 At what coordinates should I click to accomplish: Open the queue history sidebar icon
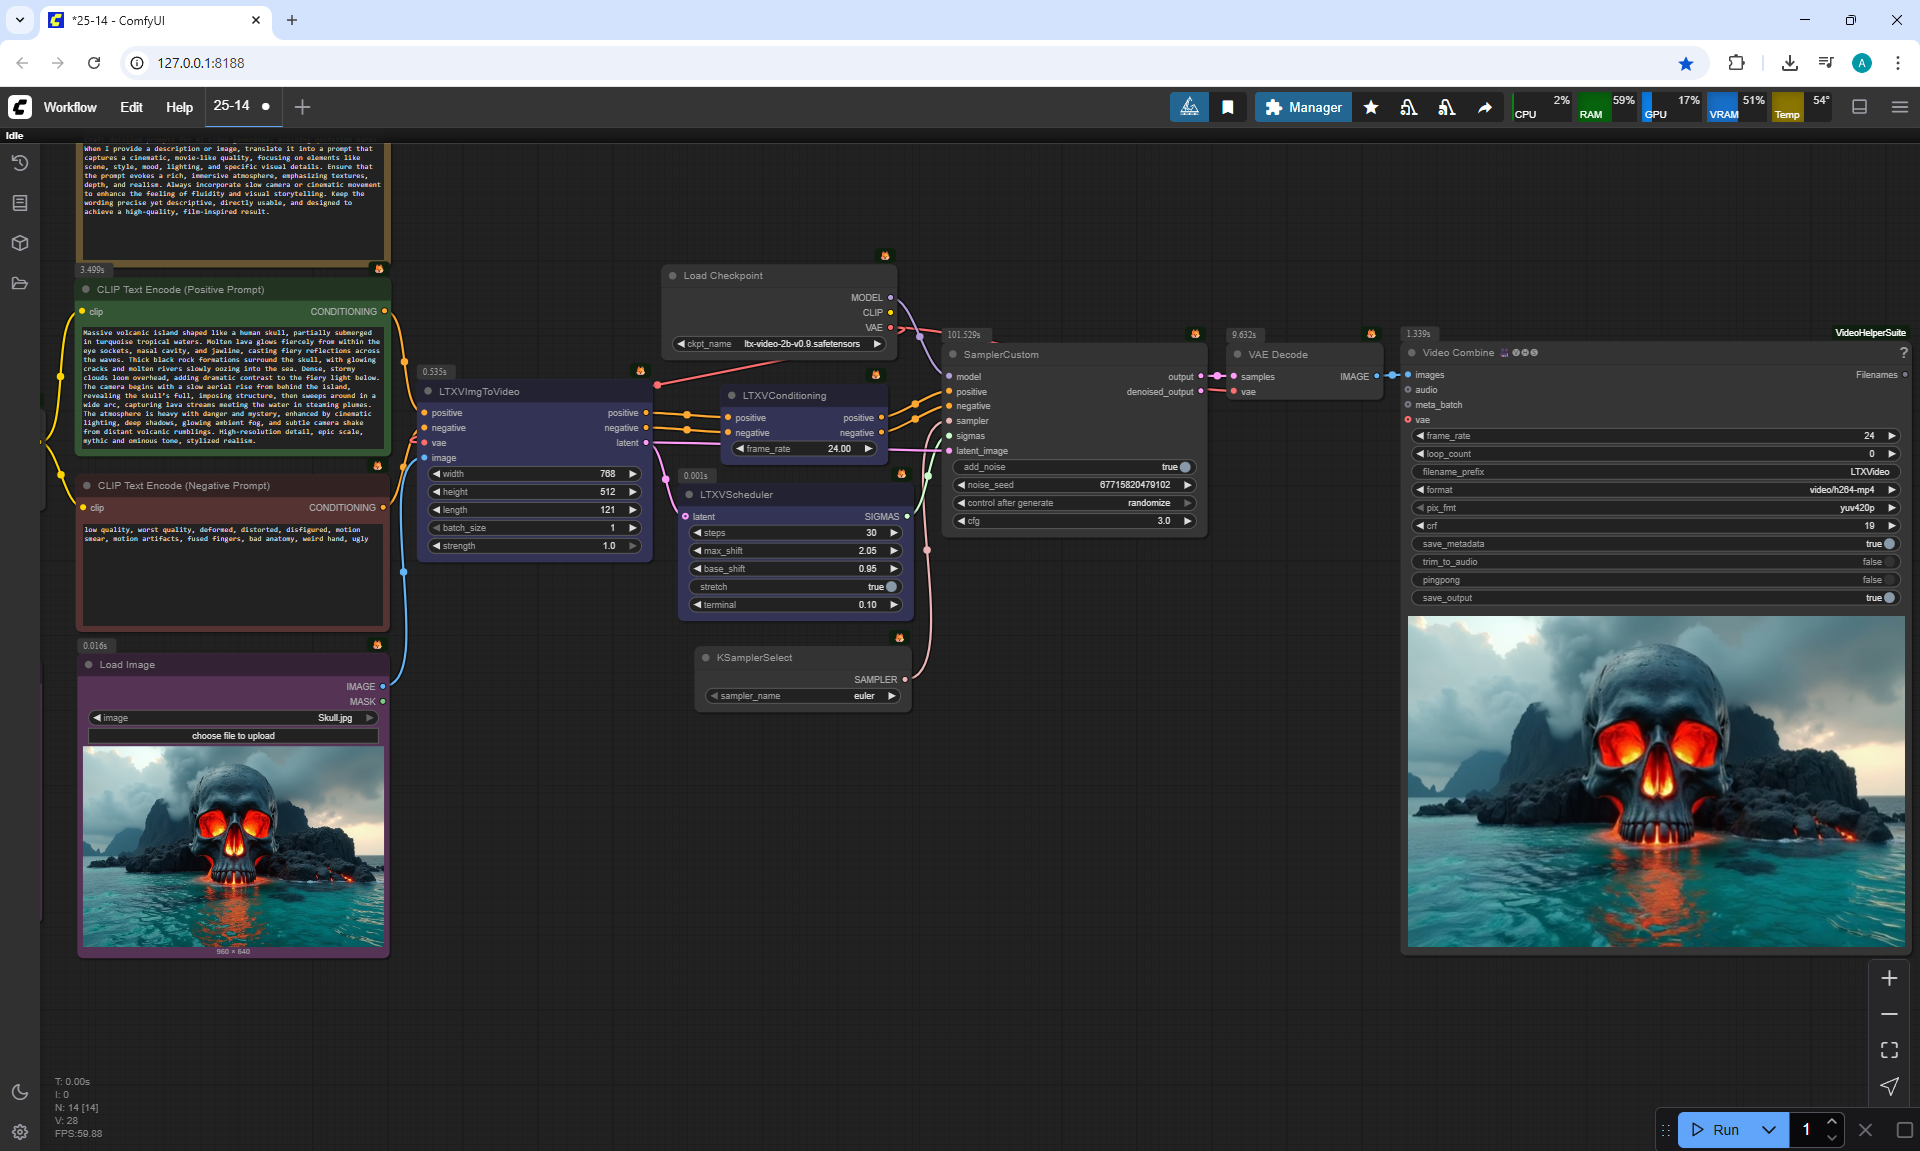pyautogui.click(x=20, y=163)
